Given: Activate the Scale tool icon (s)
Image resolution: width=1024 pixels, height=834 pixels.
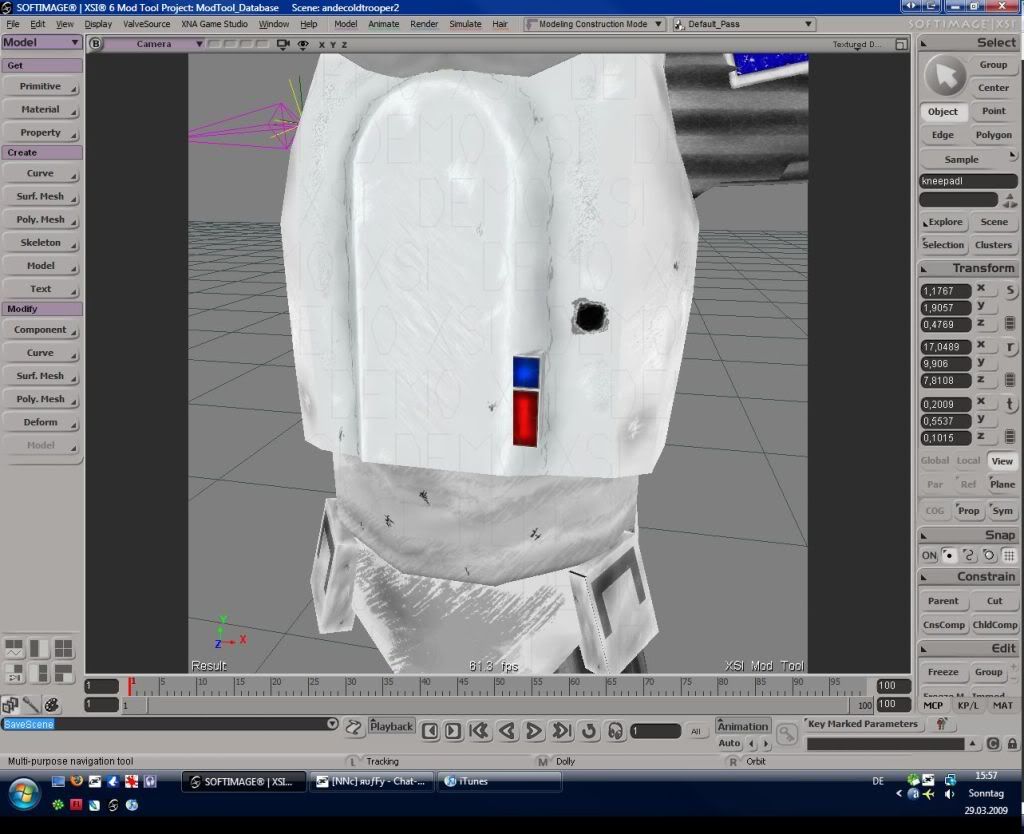Looking at the screenshot, I should [x=1010, y=290].
